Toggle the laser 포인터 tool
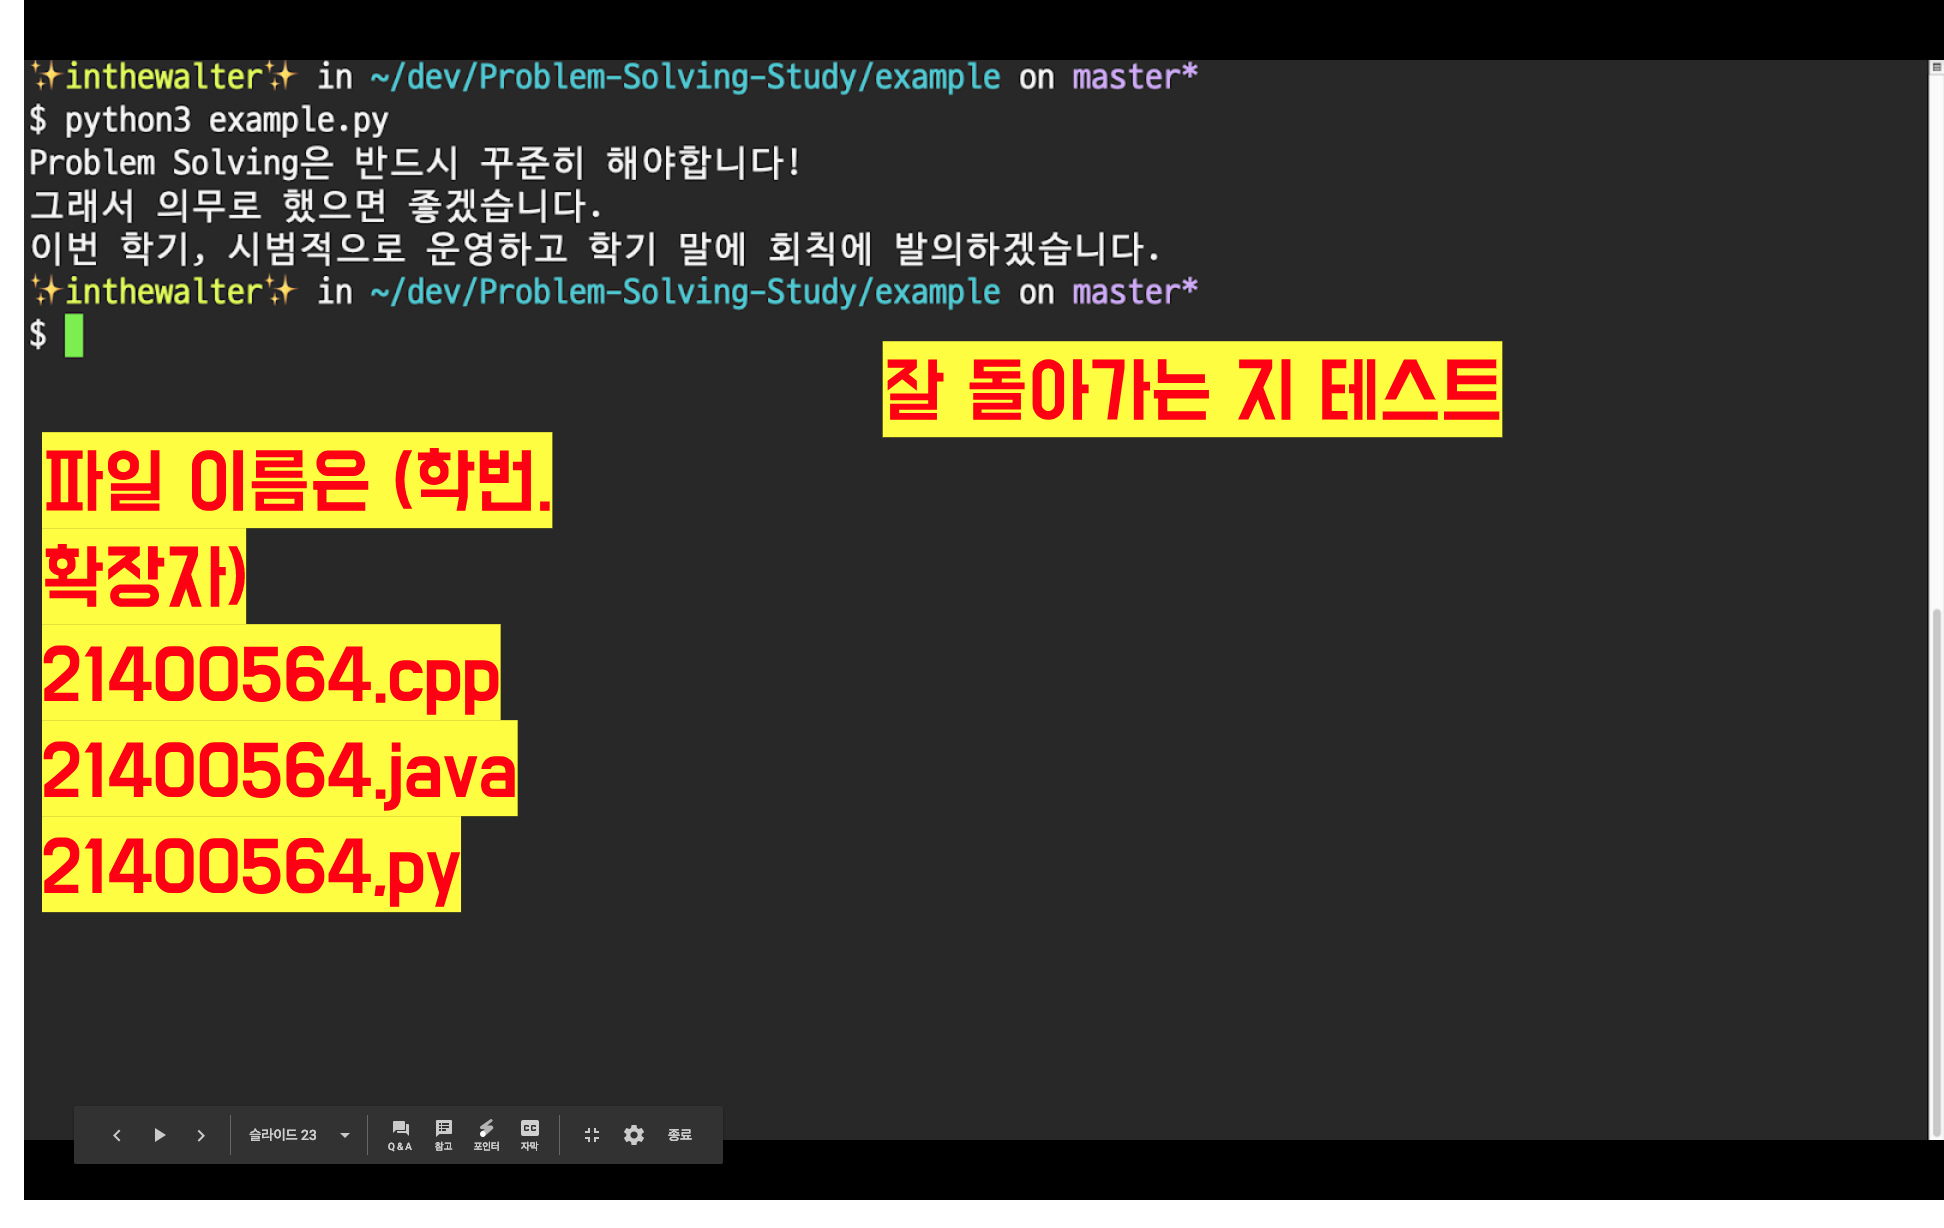 [486, 1135]
